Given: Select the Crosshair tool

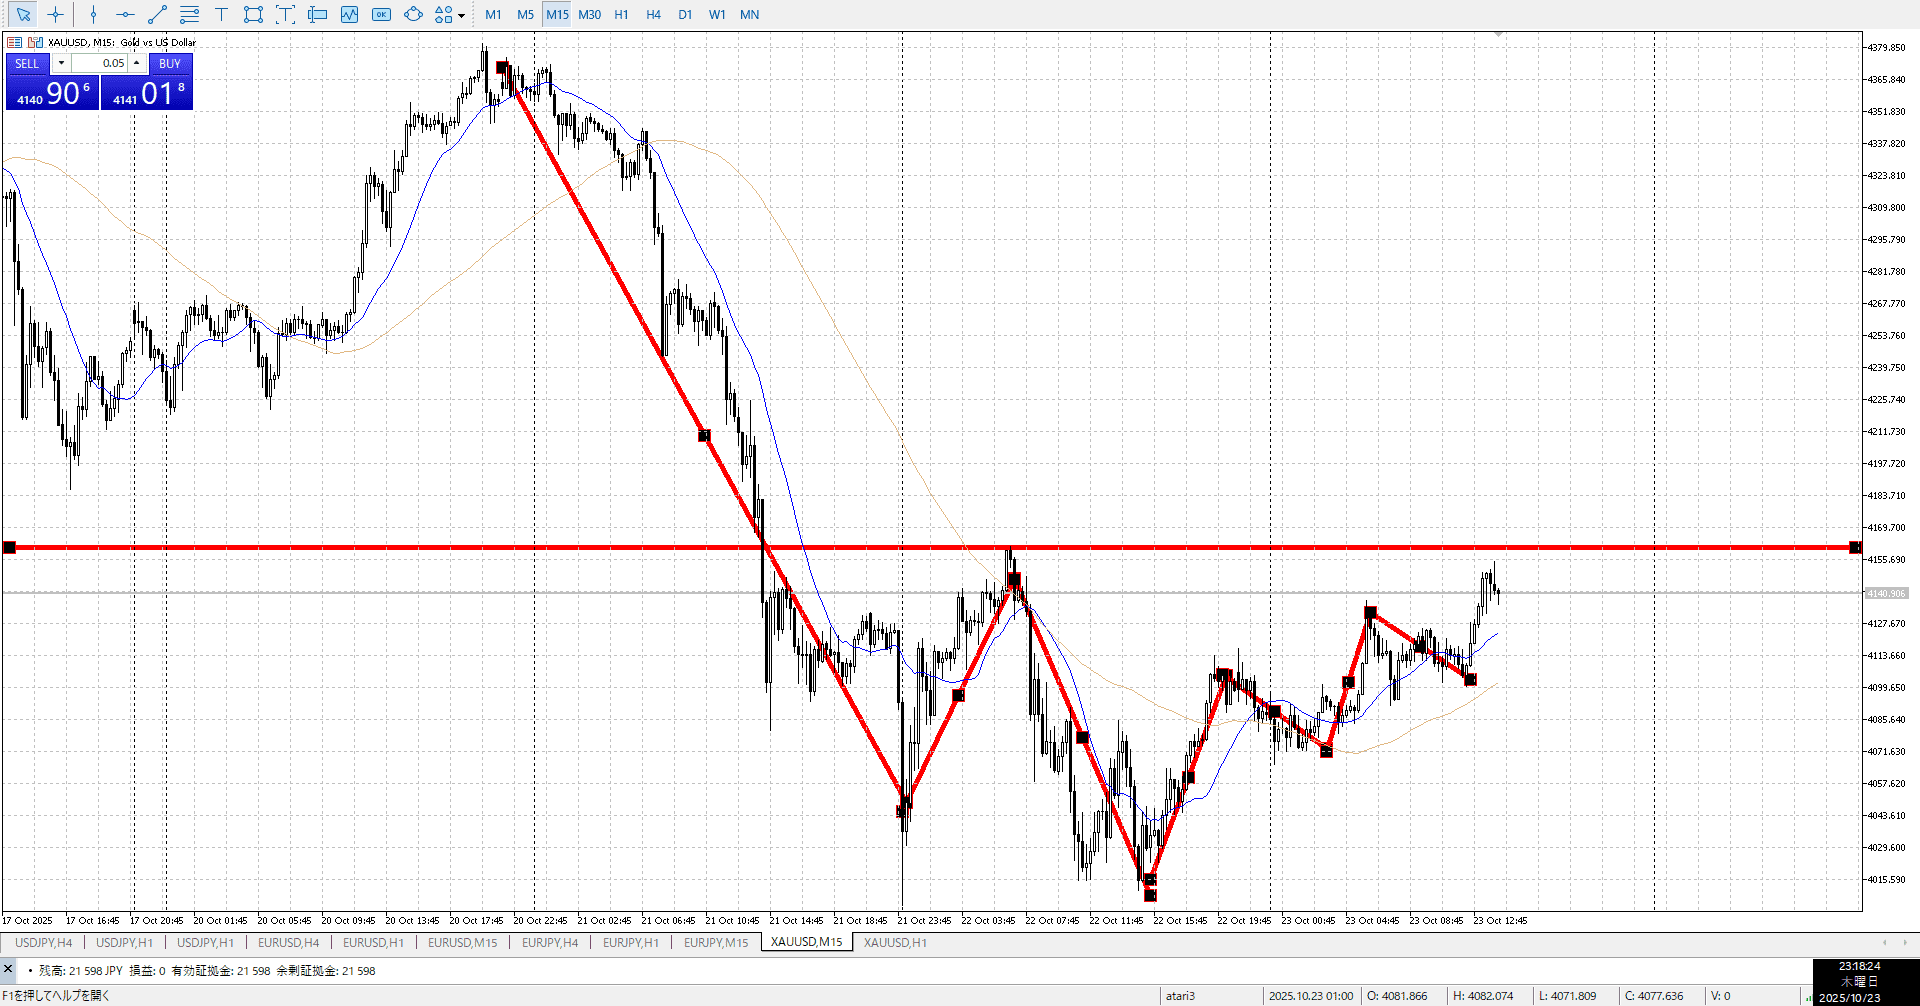Looking at the screenshot, I should pos(56,14).
